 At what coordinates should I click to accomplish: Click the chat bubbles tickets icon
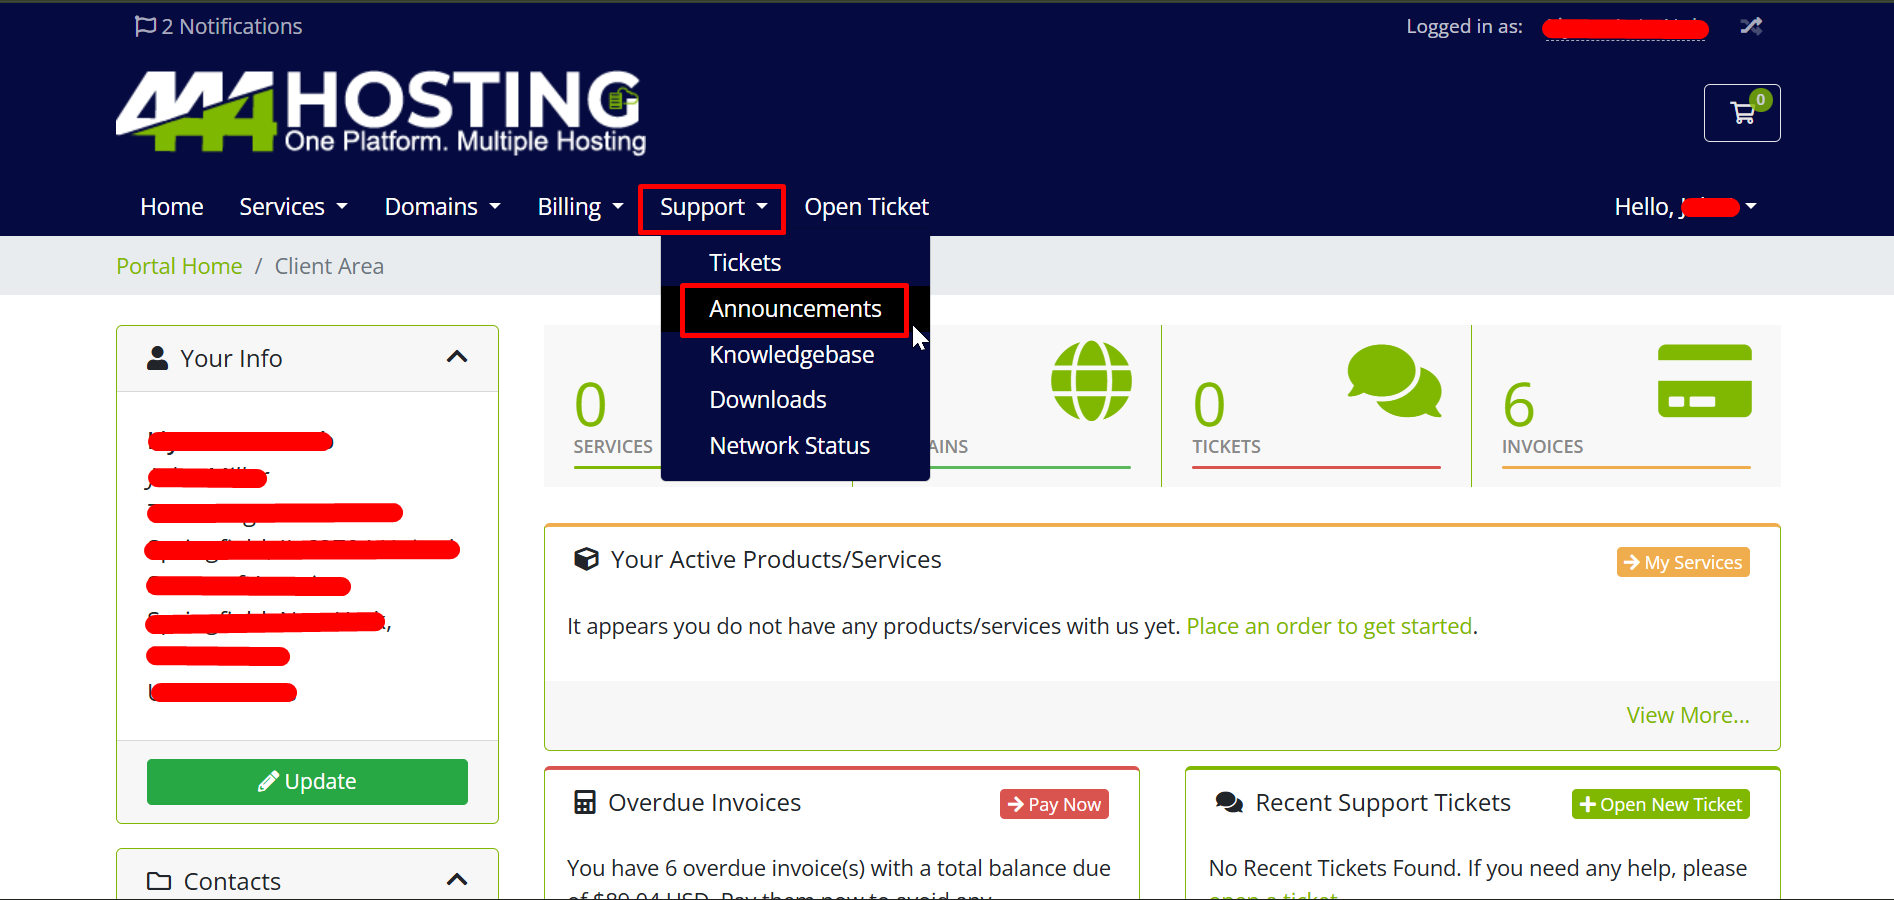click(1394, 381)
